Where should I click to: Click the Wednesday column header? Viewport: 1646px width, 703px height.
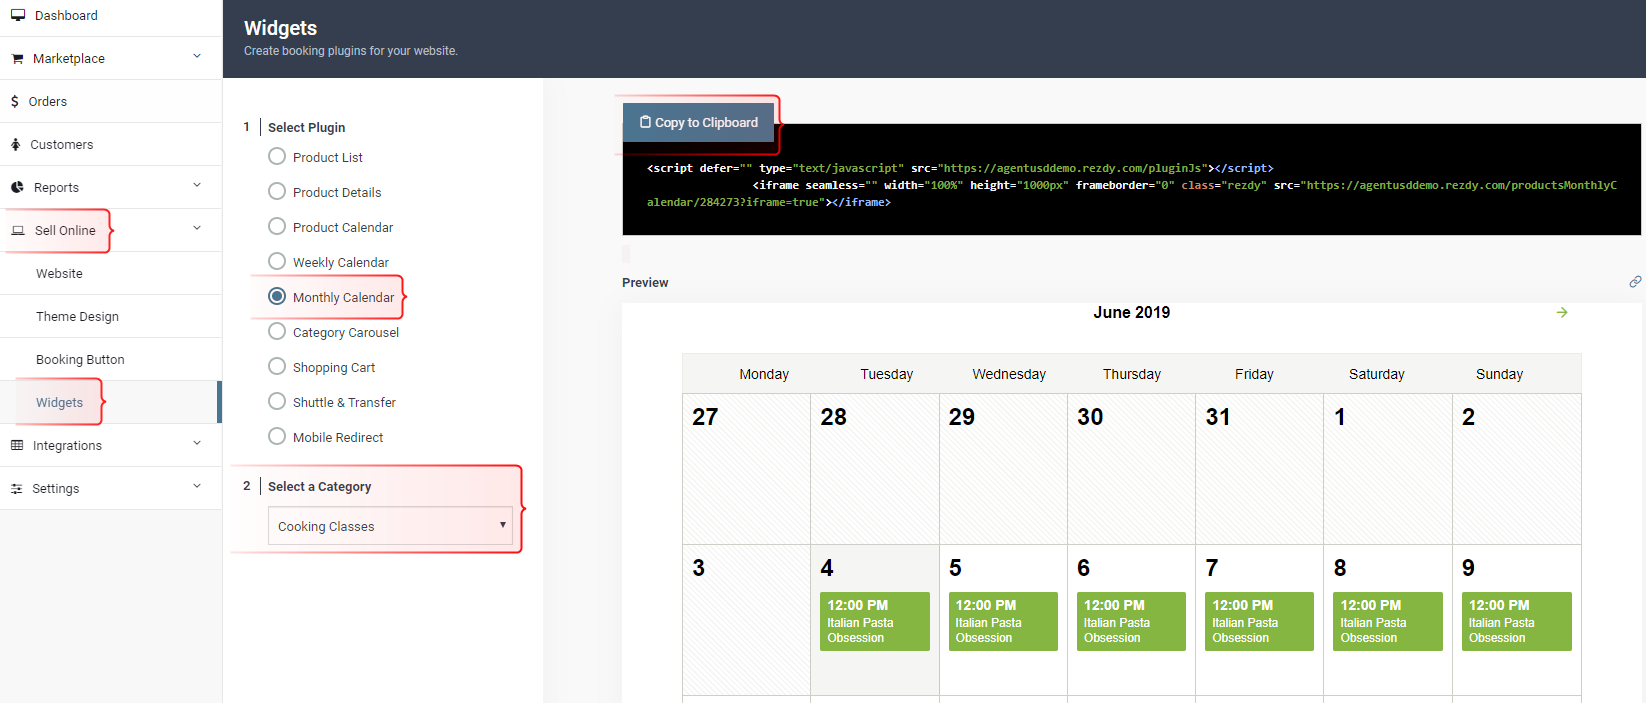(x=1009, y=374)
